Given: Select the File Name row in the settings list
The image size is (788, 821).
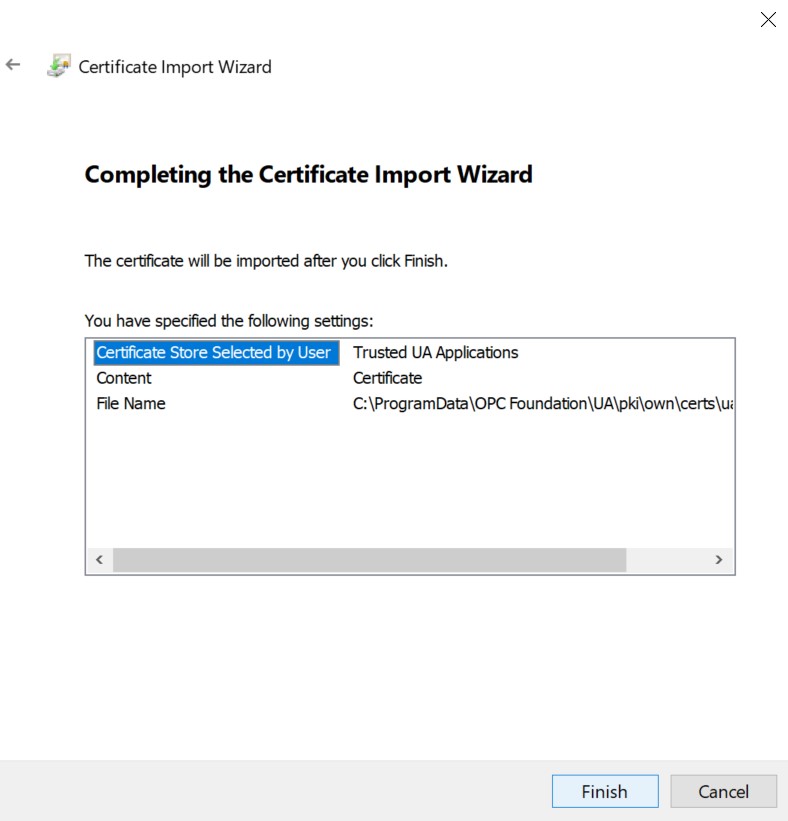Looking at the screenshot, I should click(131, 404).
